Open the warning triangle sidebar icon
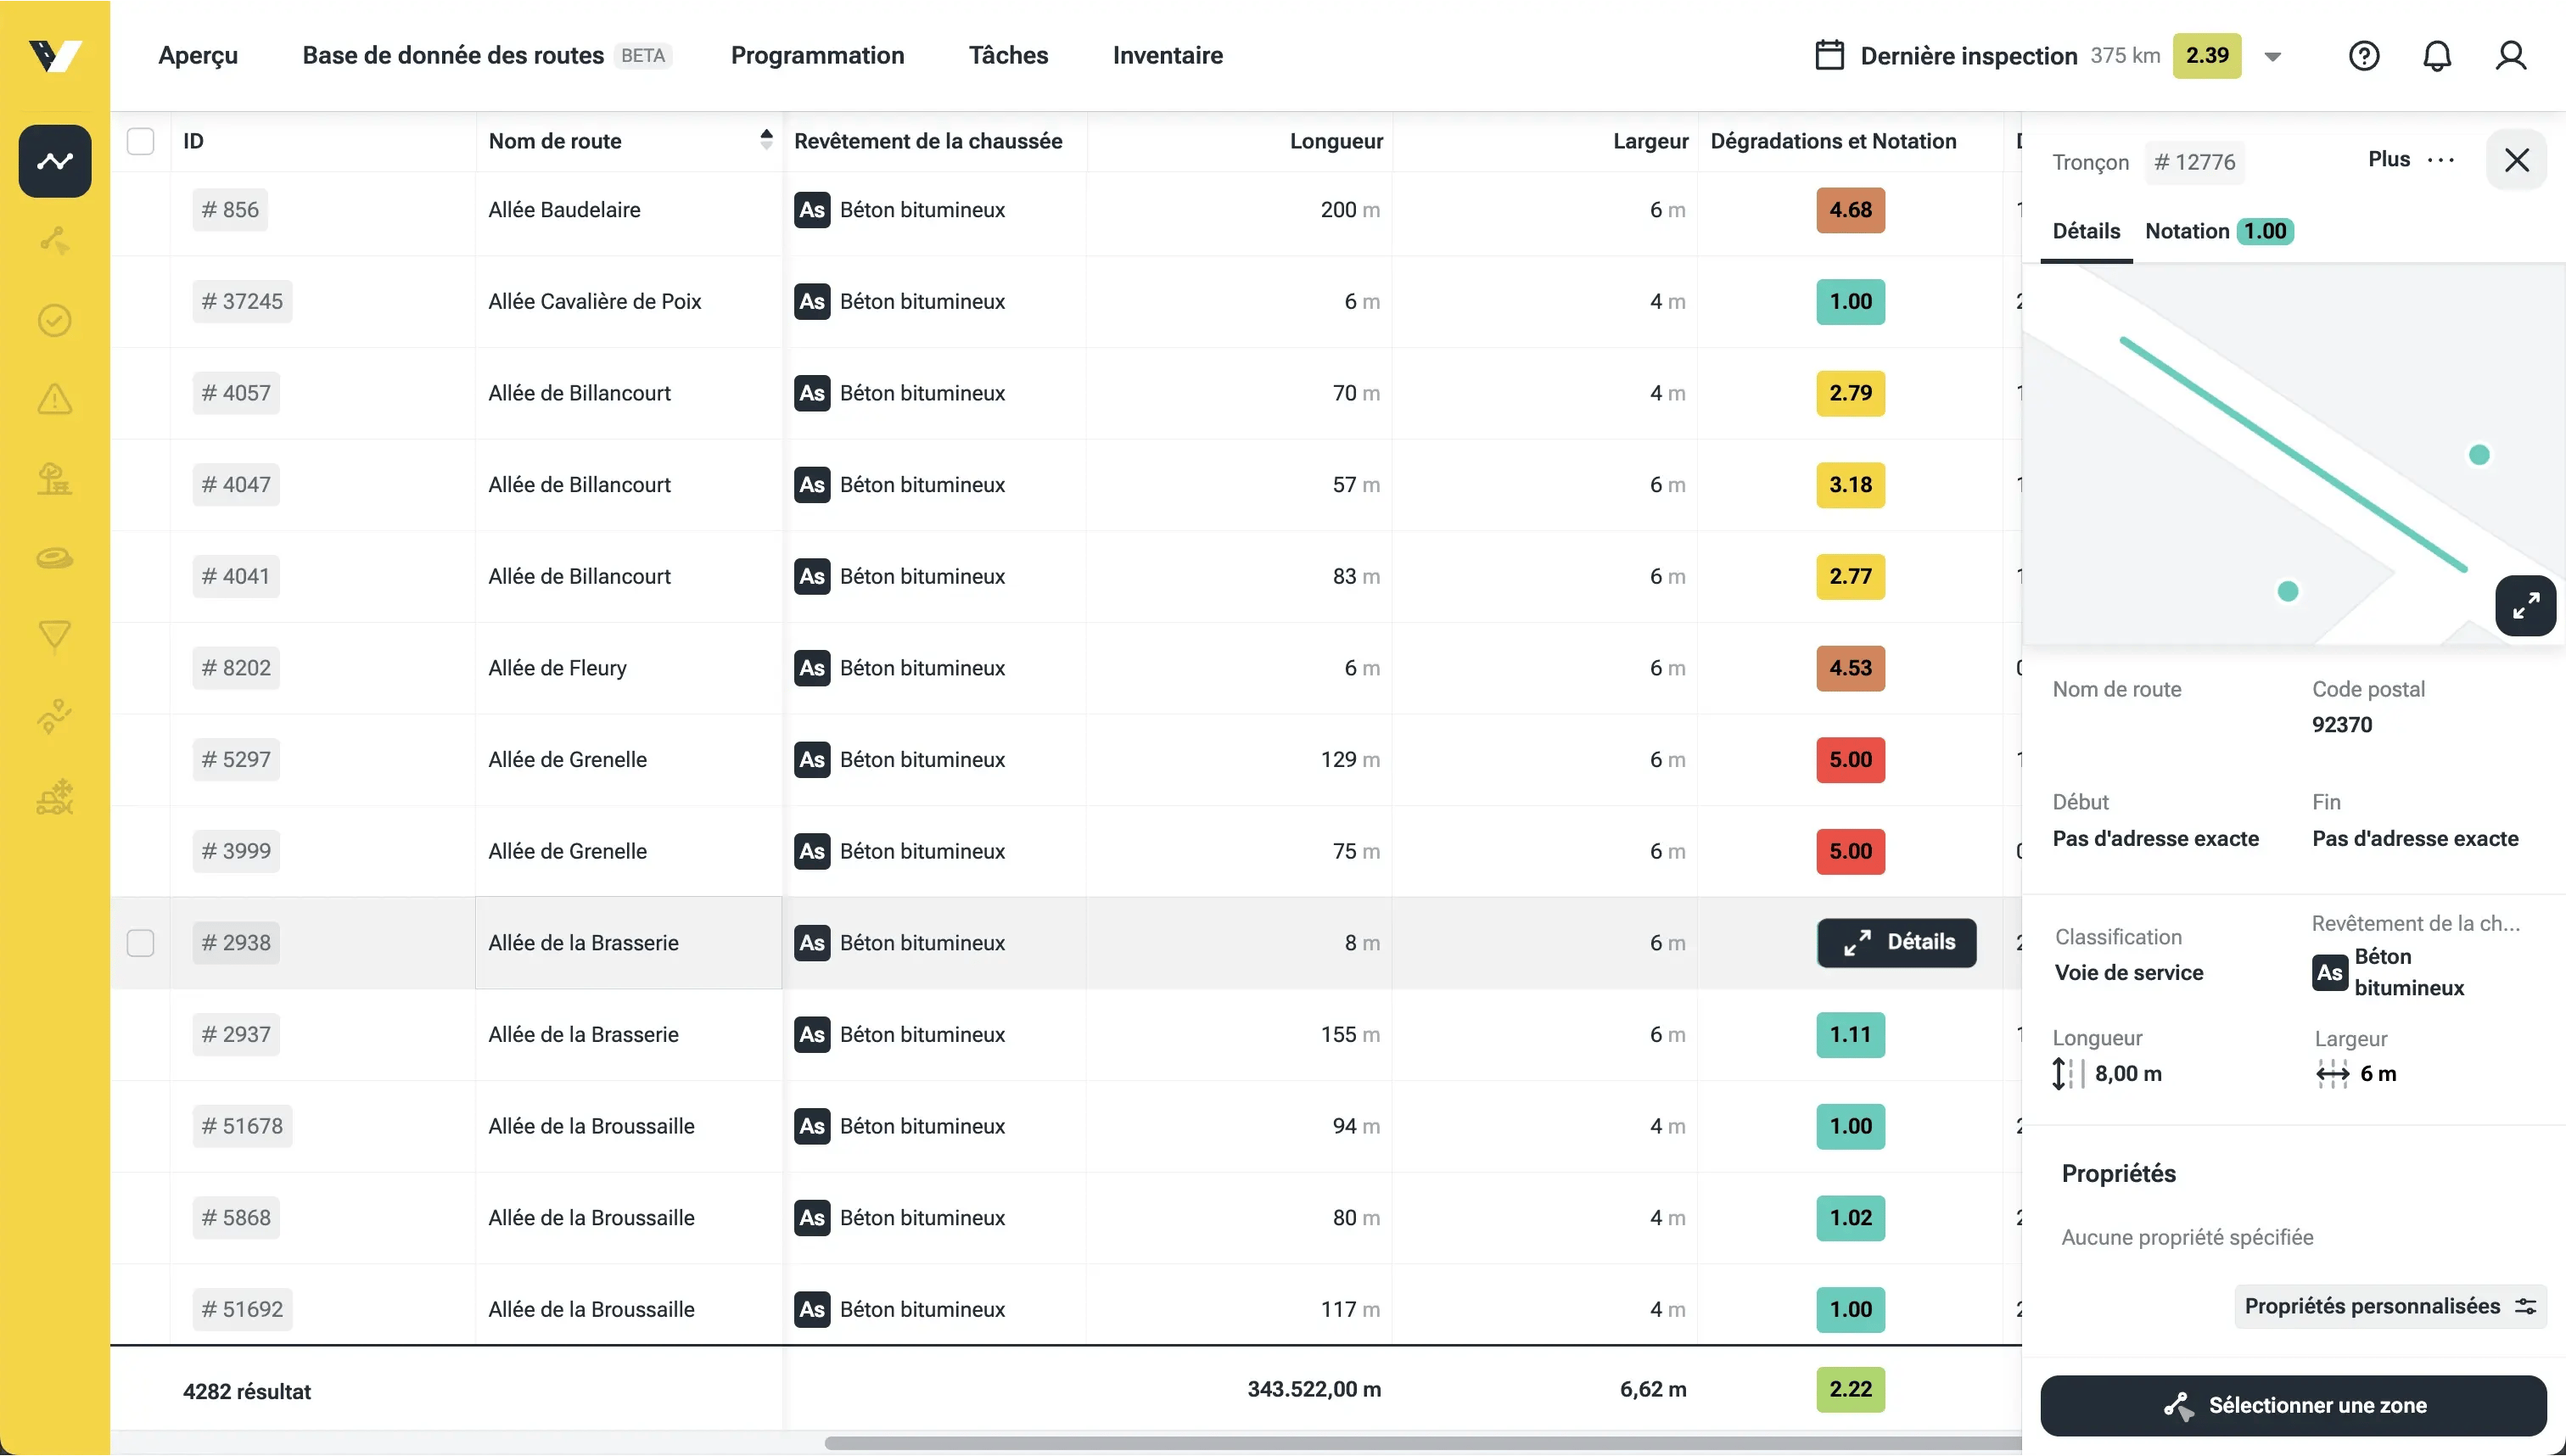Screen dimensions: 2566x1456 pos(55,399)
